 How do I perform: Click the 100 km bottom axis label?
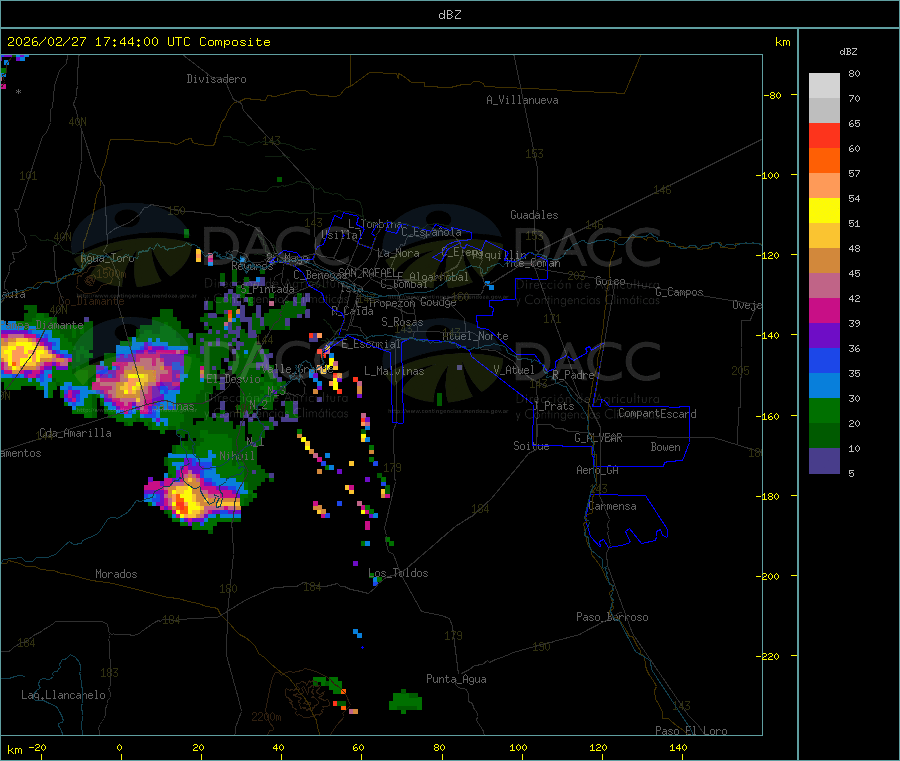pos(518,747)
